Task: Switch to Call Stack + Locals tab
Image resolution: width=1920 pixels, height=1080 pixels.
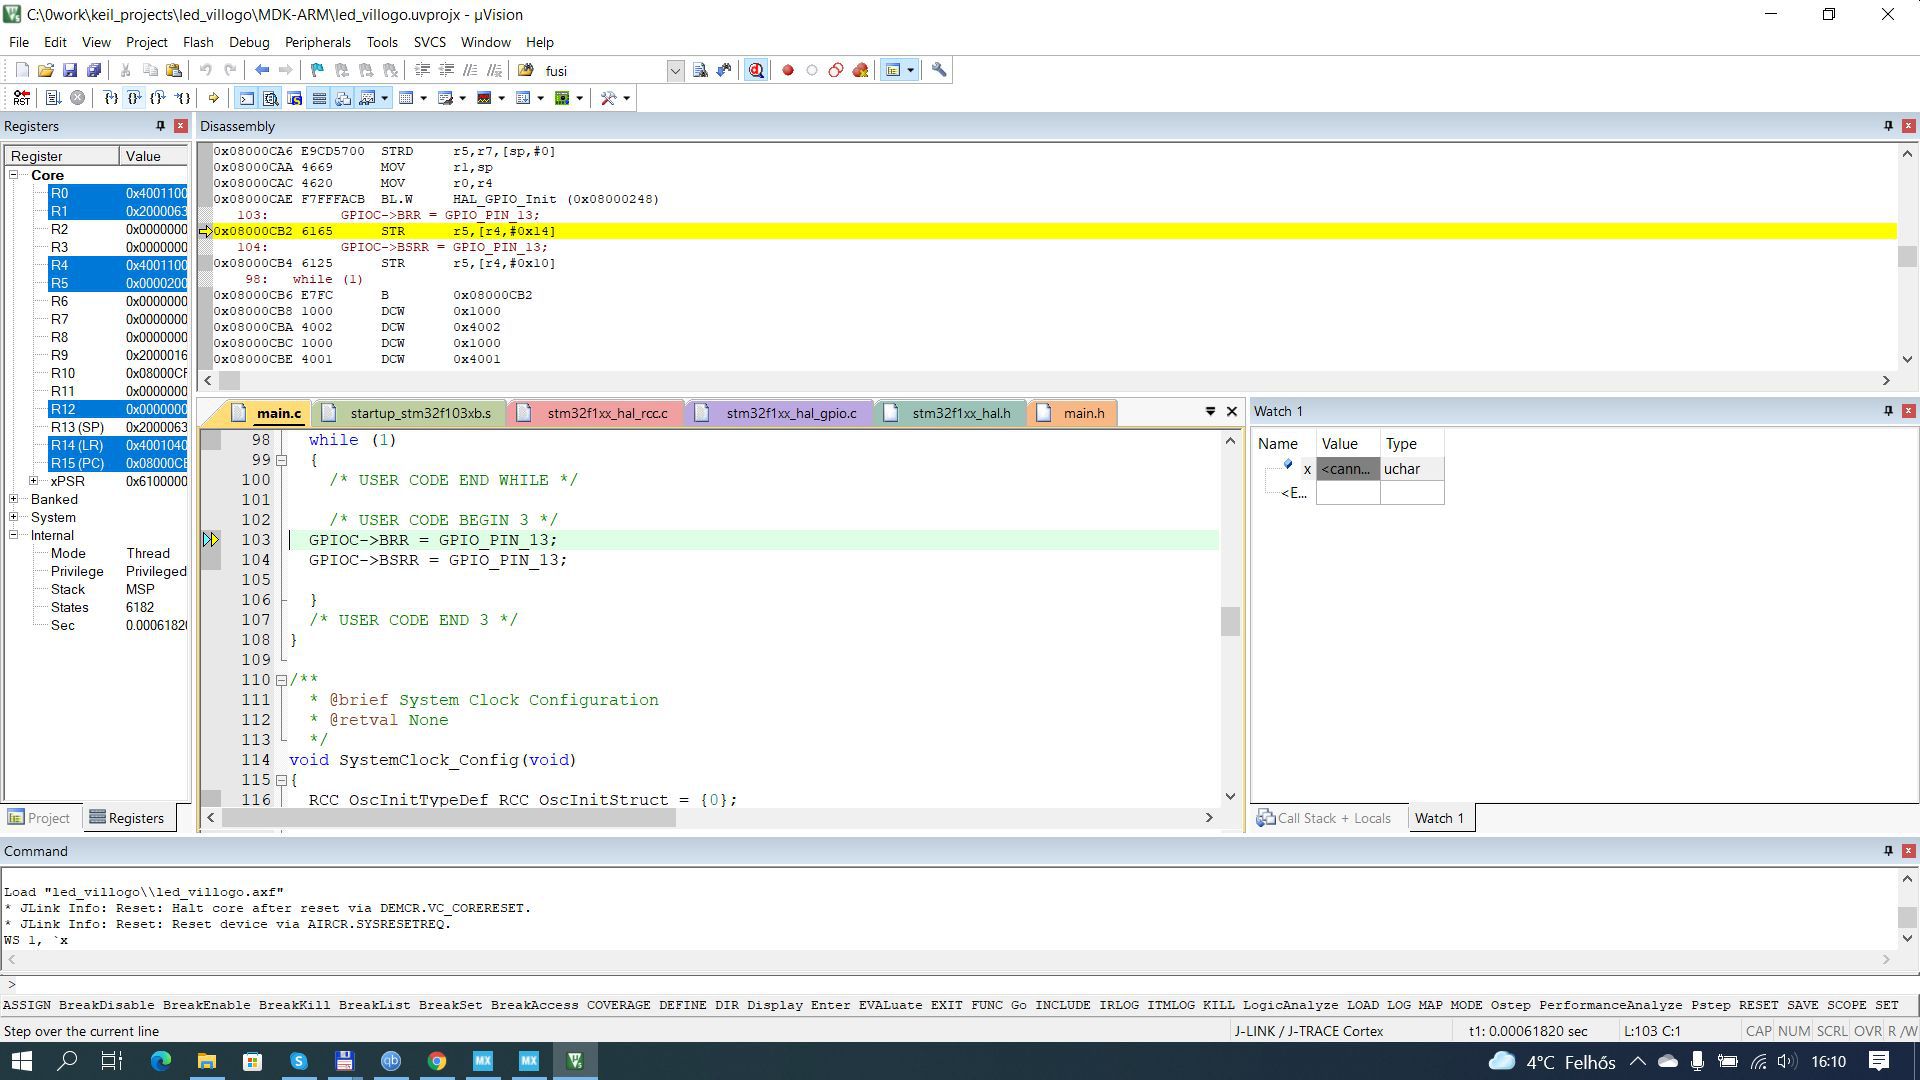Action: point(1325,818)
